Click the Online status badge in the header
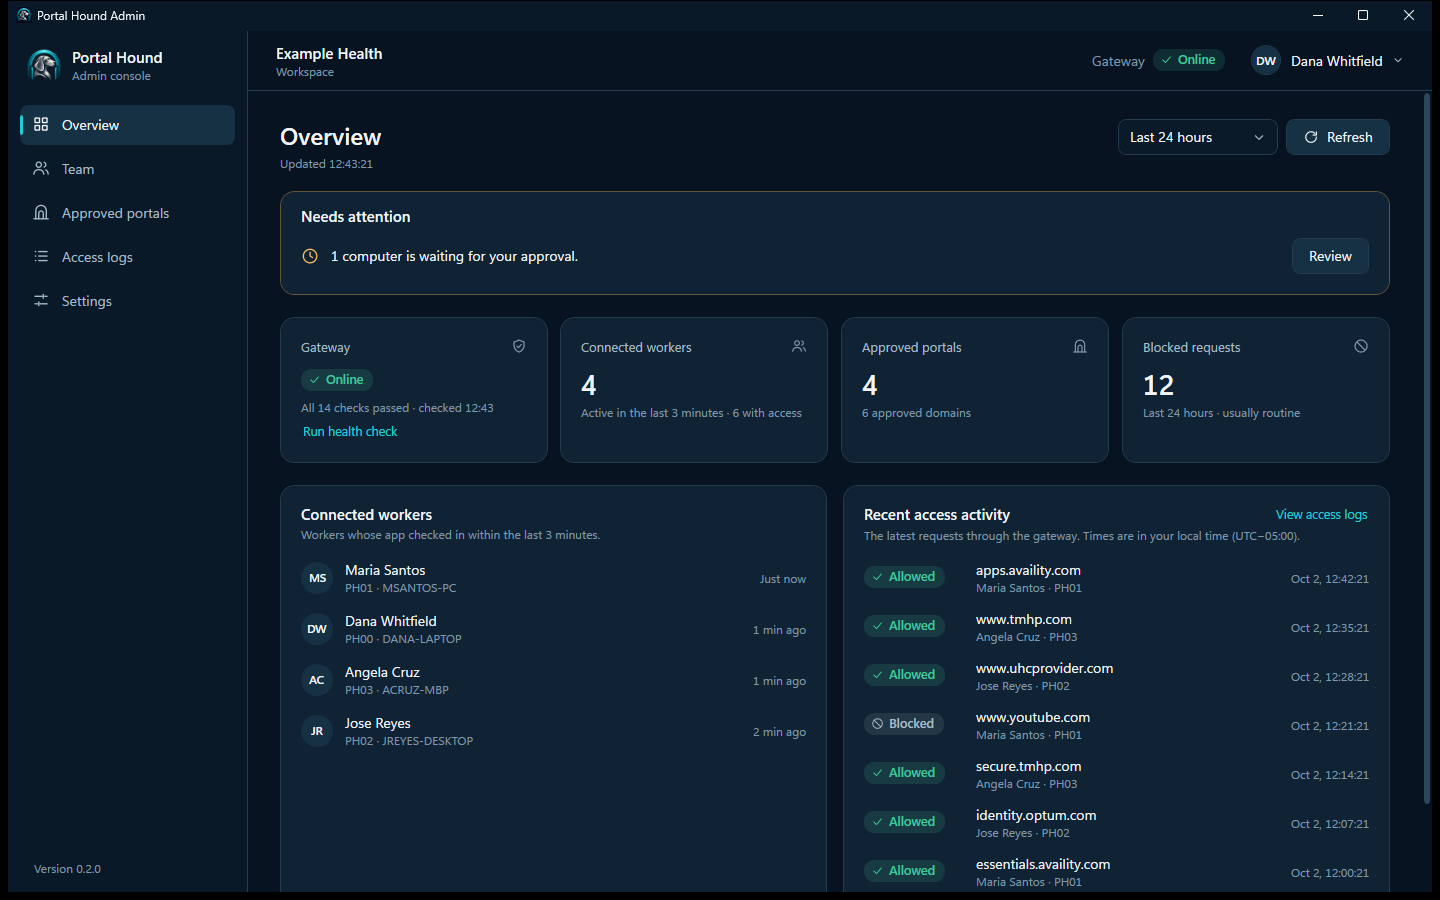Image resolution: width=1440 pixels, height=900 pixels. pyautogui.click(x=1189, y=60)
